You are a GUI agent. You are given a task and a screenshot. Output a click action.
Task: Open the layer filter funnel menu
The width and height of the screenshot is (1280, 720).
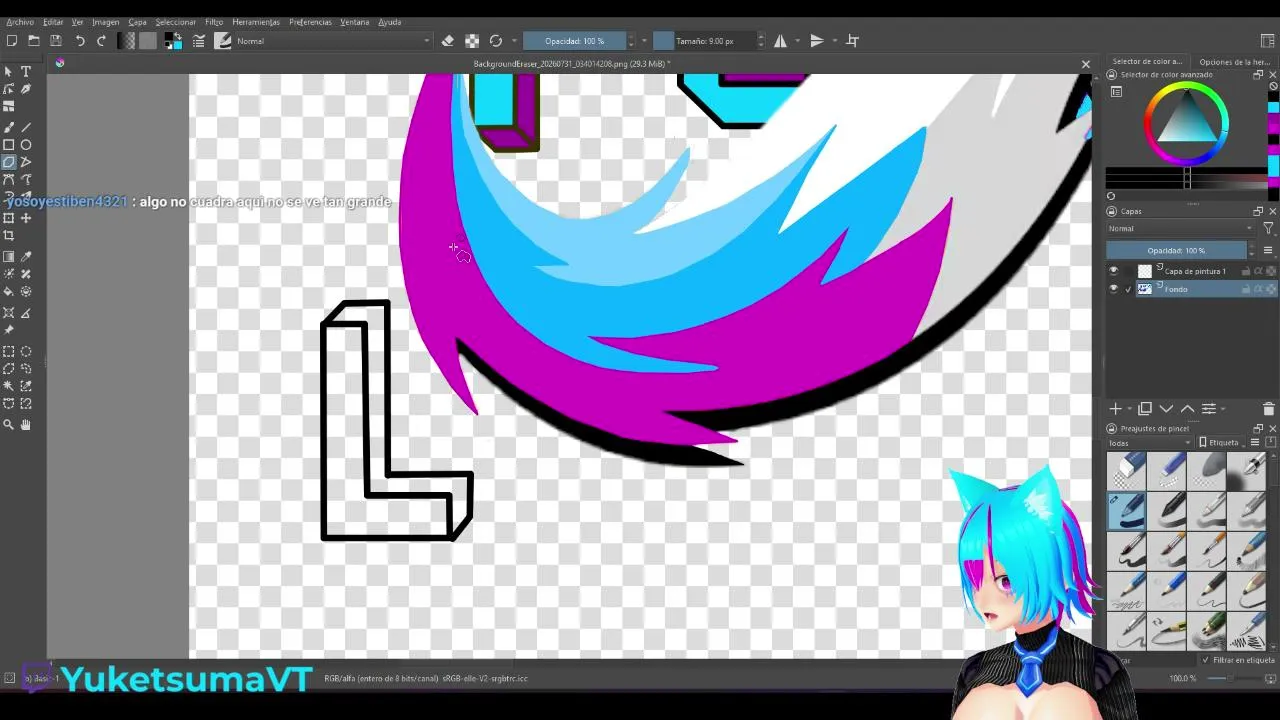[x=1268, y=229]
